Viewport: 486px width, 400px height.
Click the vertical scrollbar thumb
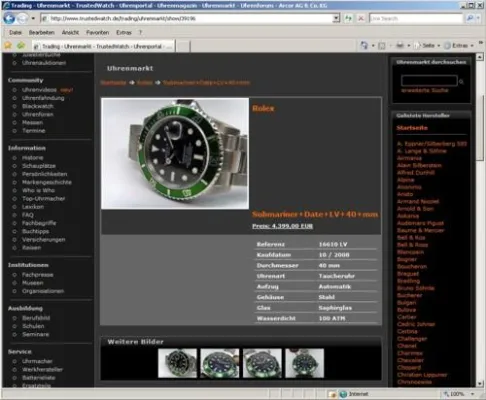coord(480,128)
